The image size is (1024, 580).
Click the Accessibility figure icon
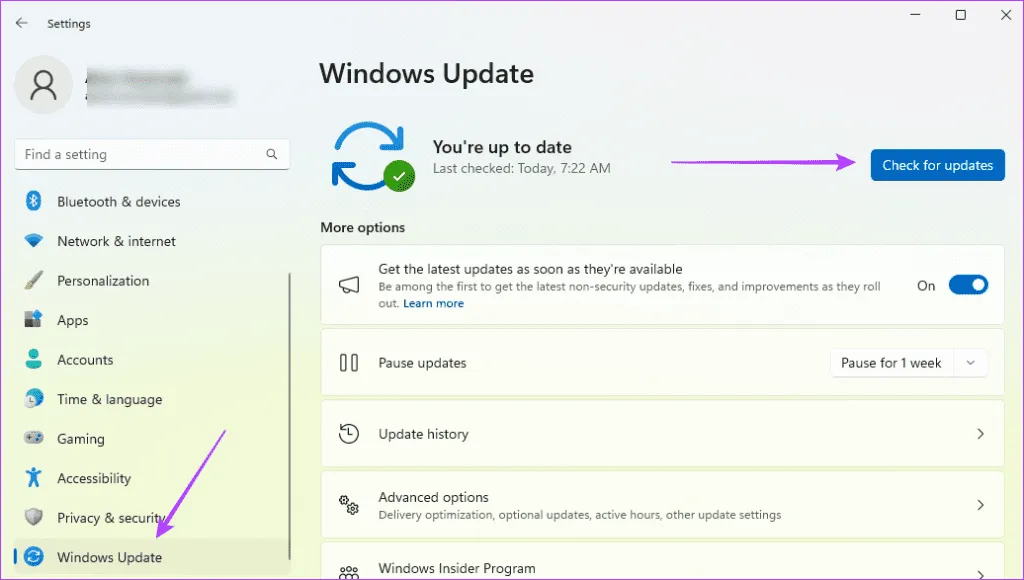pos(34,478)
